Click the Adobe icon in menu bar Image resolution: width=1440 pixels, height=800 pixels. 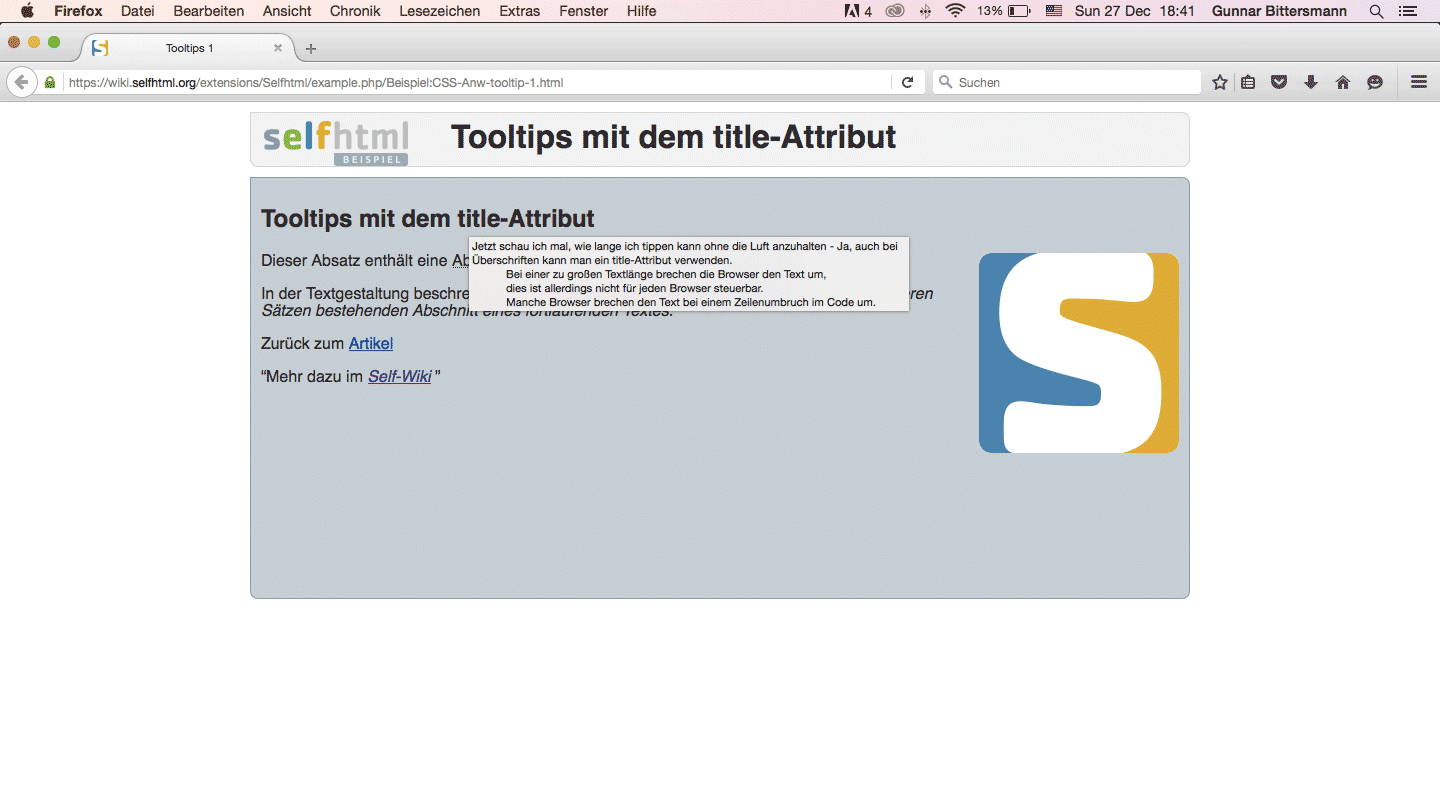[x=858, y=11]
